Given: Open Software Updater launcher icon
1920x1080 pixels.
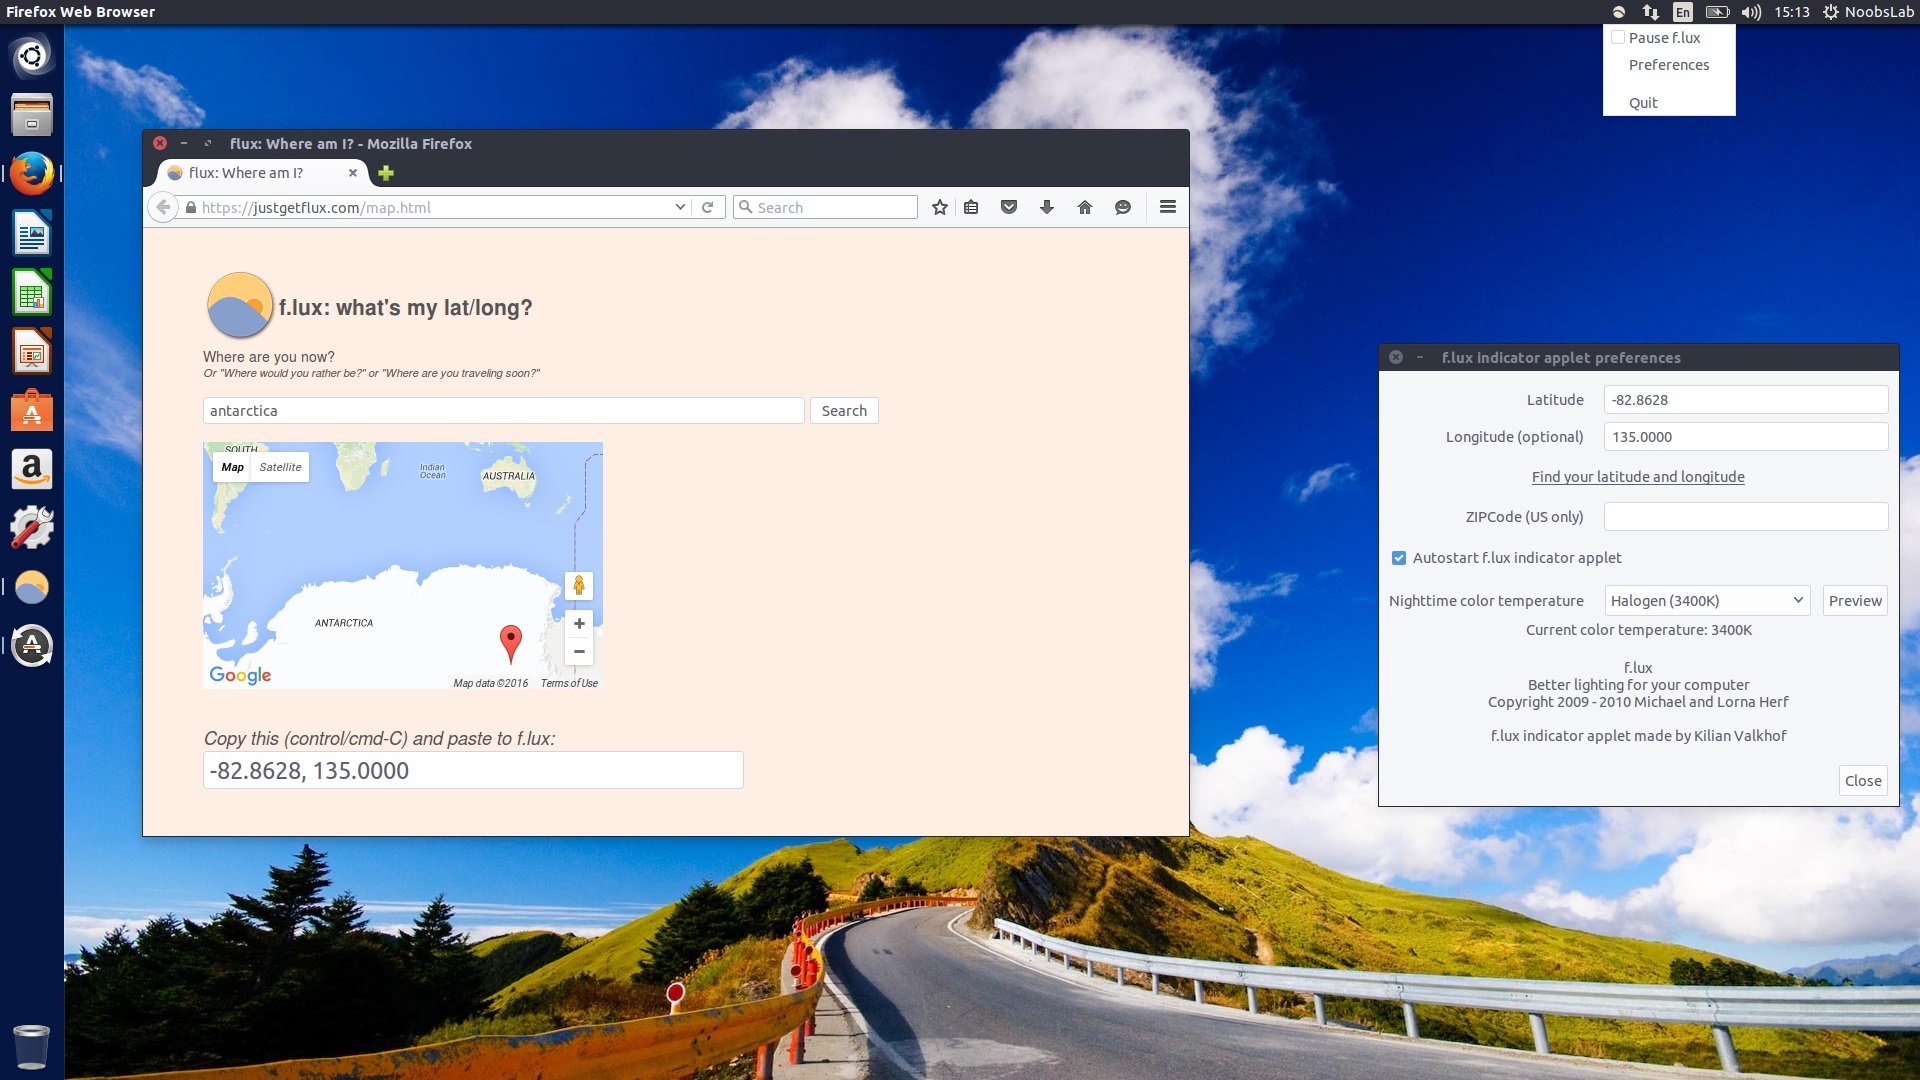Looking at the screenshot, I should [x=32, y=646].
